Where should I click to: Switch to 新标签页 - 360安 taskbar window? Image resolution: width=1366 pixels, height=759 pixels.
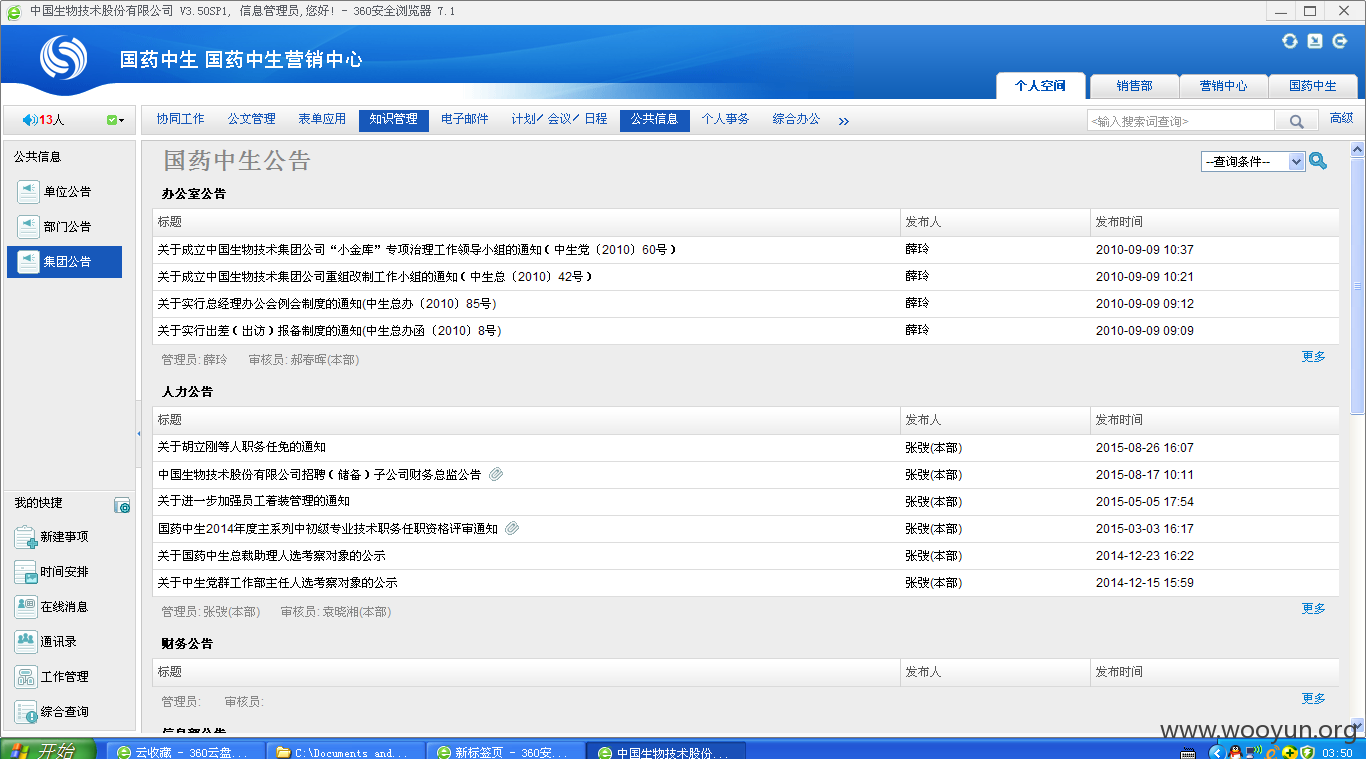pyautogui.click(x=506, y=752)
